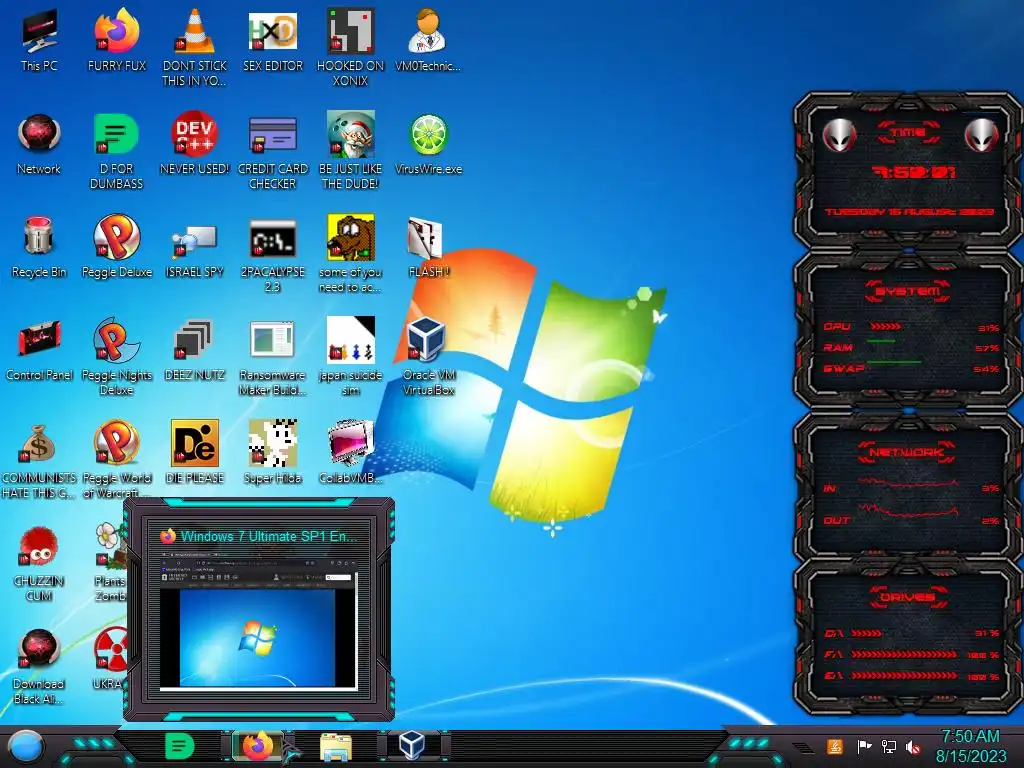Open the This PC desktop icon
This screenshot has height=768, width=1024.
(39, 31)
